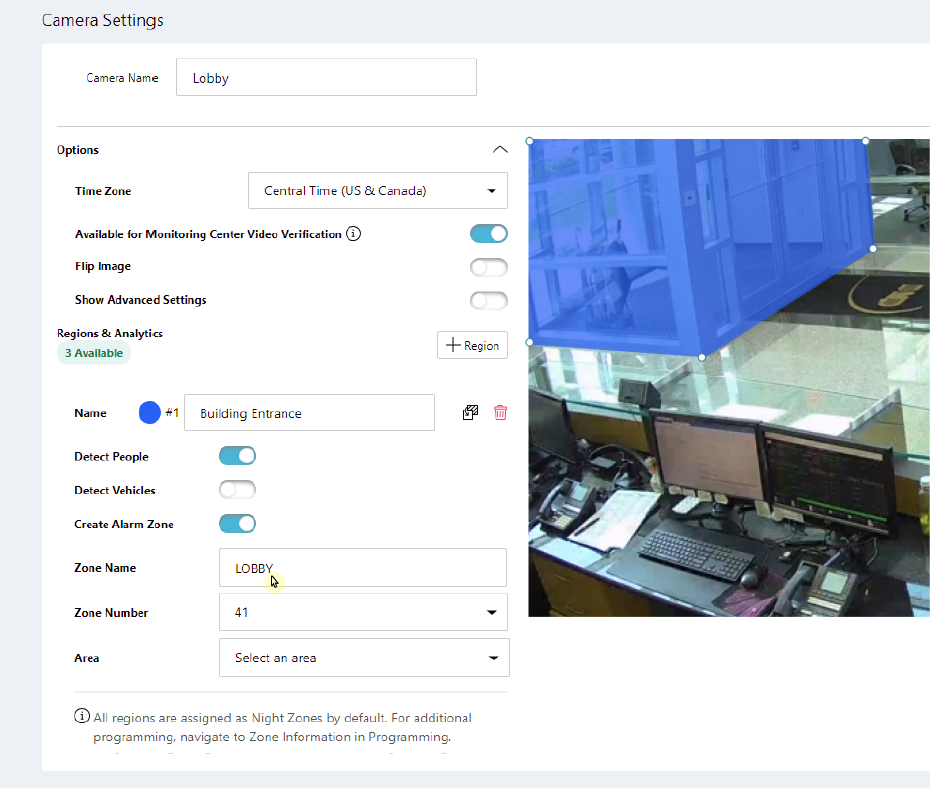Collapse the Options section chevron
This screenshot has height=788, width=932.
point(500,150)
